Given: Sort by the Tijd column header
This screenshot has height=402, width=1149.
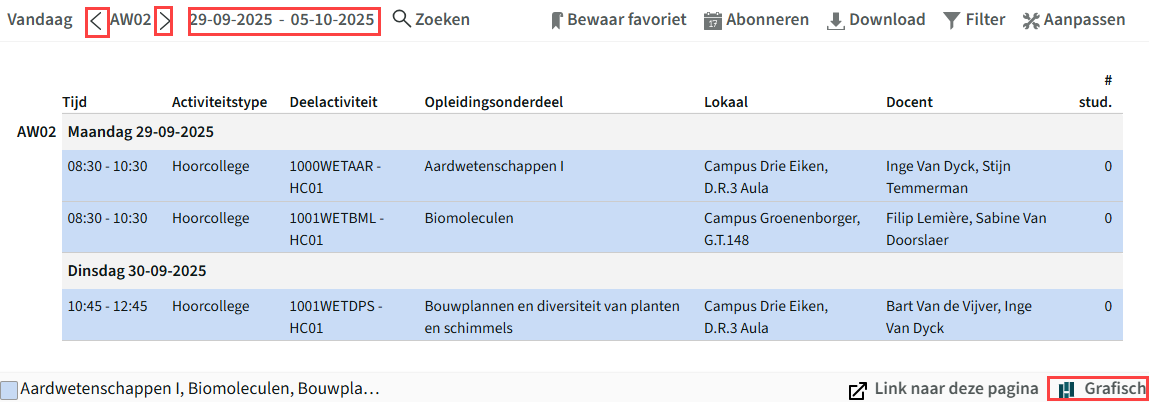Looking at the screenshot, I should [75, 102].
